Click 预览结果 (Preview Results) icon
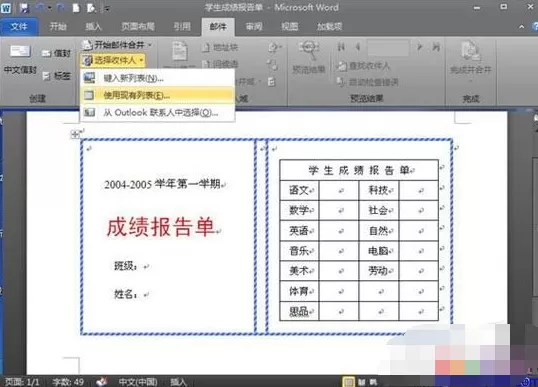538x387 pixels. point(308,58)
